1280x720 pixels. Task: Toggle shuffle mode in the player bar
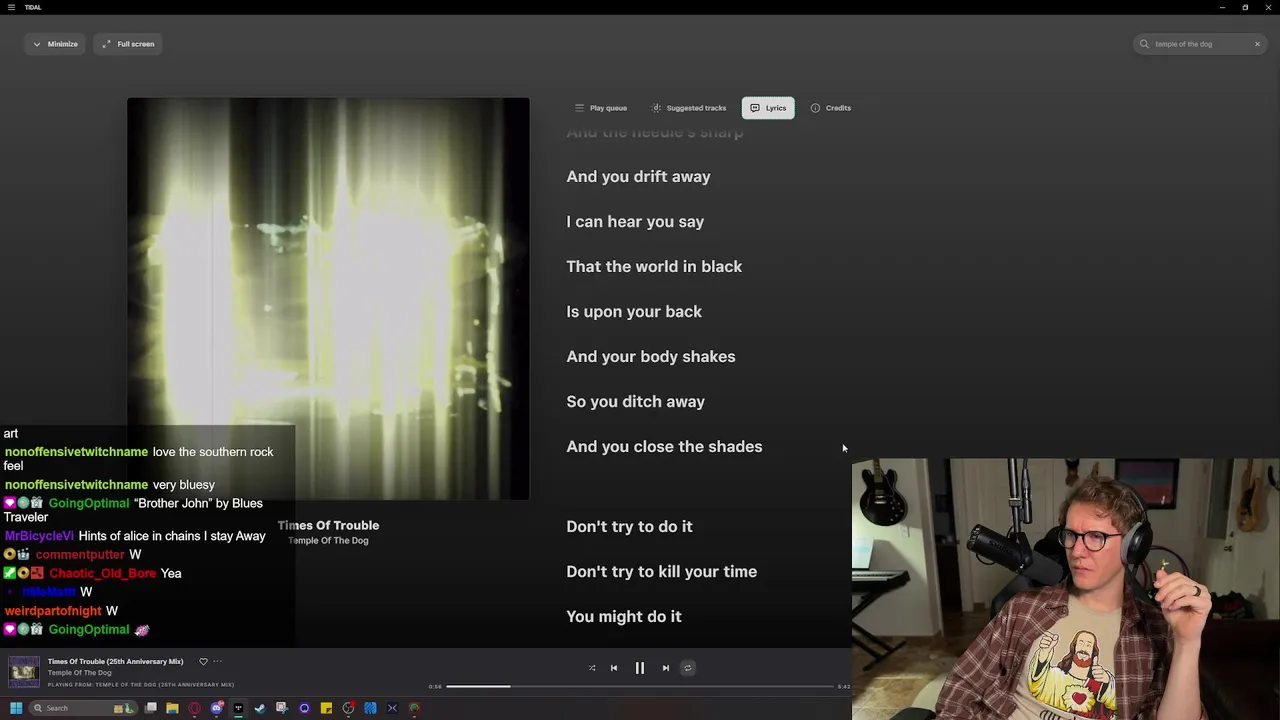pos(592,668)
